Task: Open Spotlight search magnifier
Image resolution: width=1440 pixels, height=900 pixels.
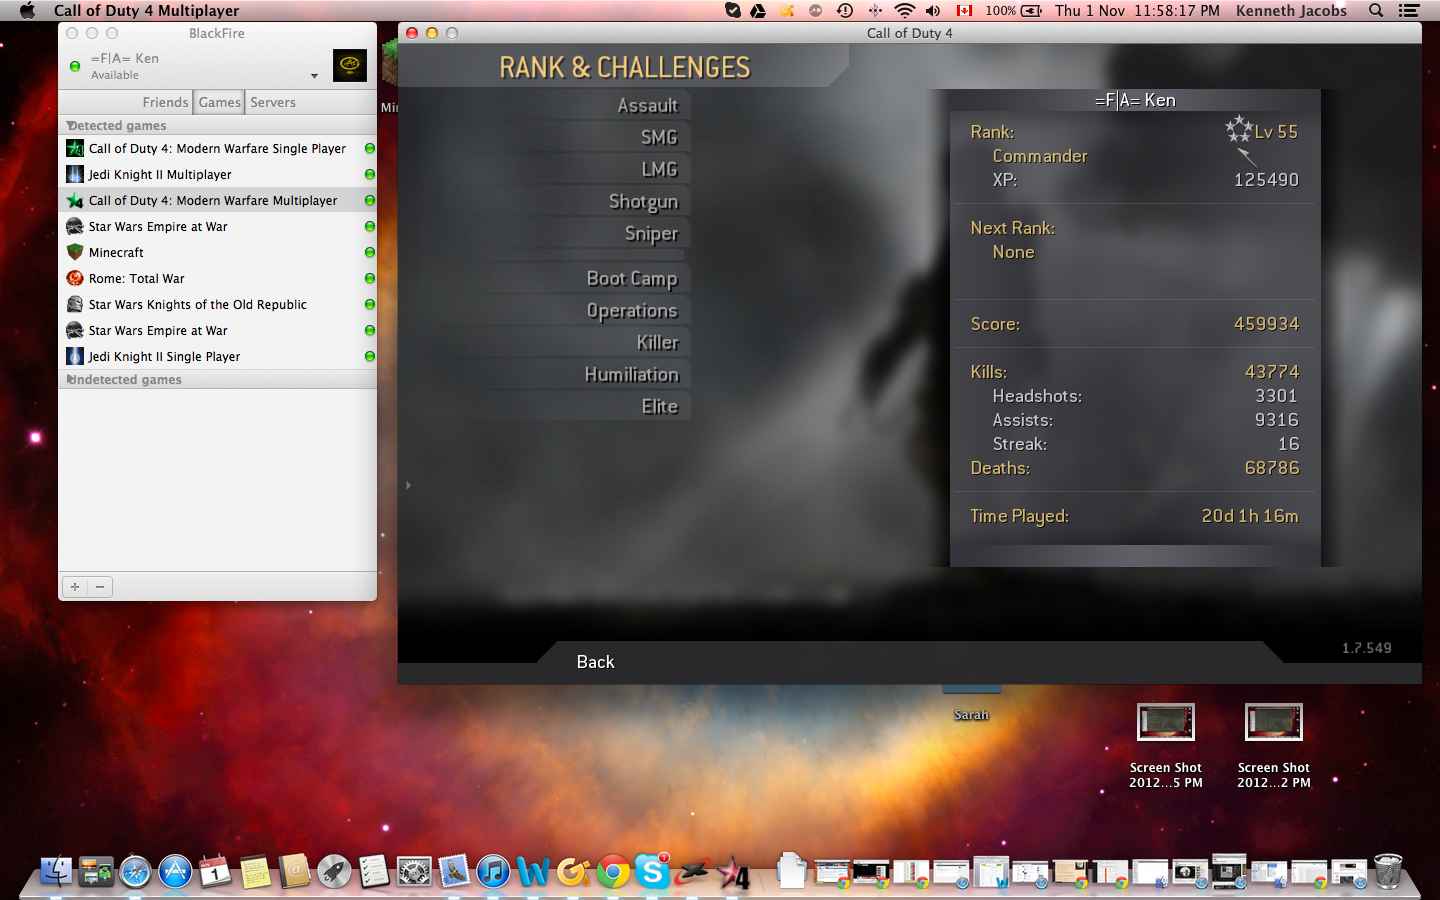Action: coord(1376,10)
